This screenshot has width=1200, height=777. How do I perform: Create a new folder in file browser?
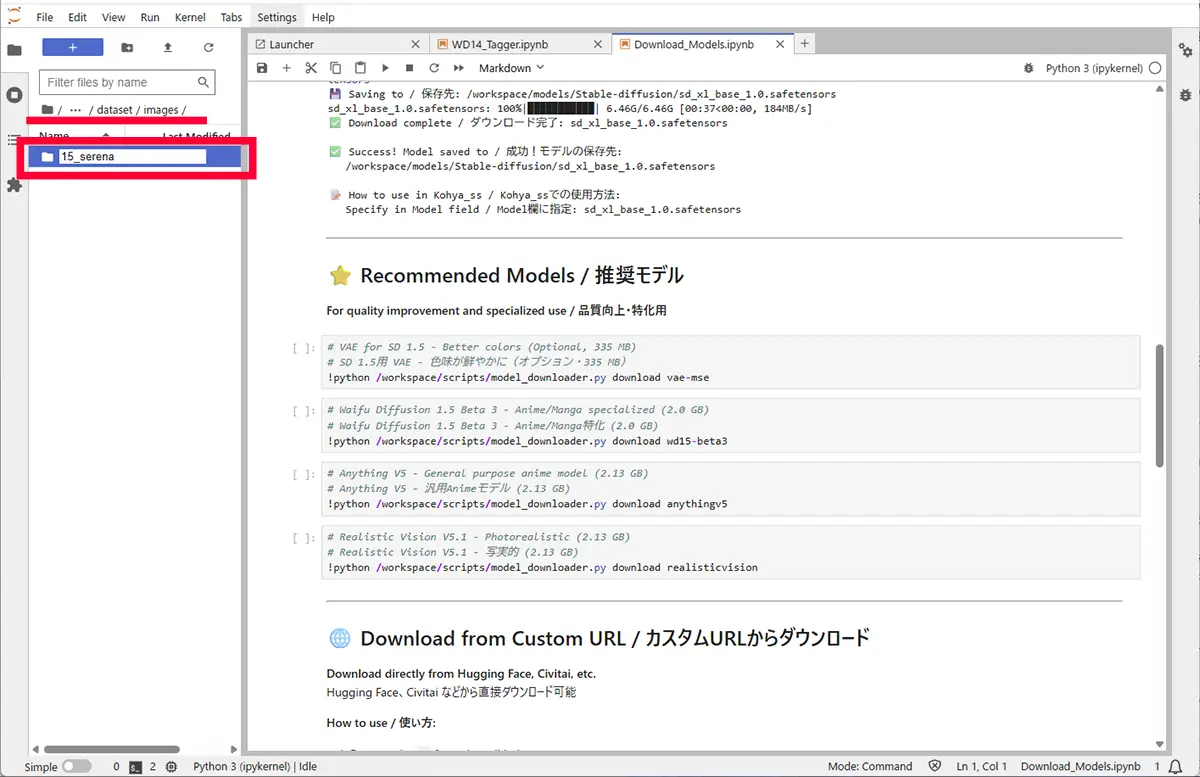pyautogui.click(x=127, y=47)
